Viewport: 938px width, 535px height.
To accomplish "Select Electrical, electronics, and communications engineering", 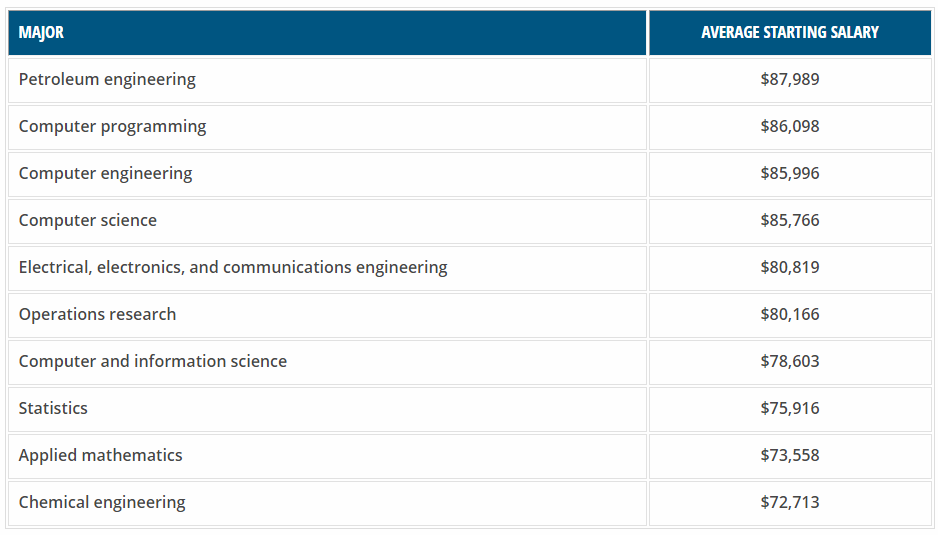I will [233, 267].
